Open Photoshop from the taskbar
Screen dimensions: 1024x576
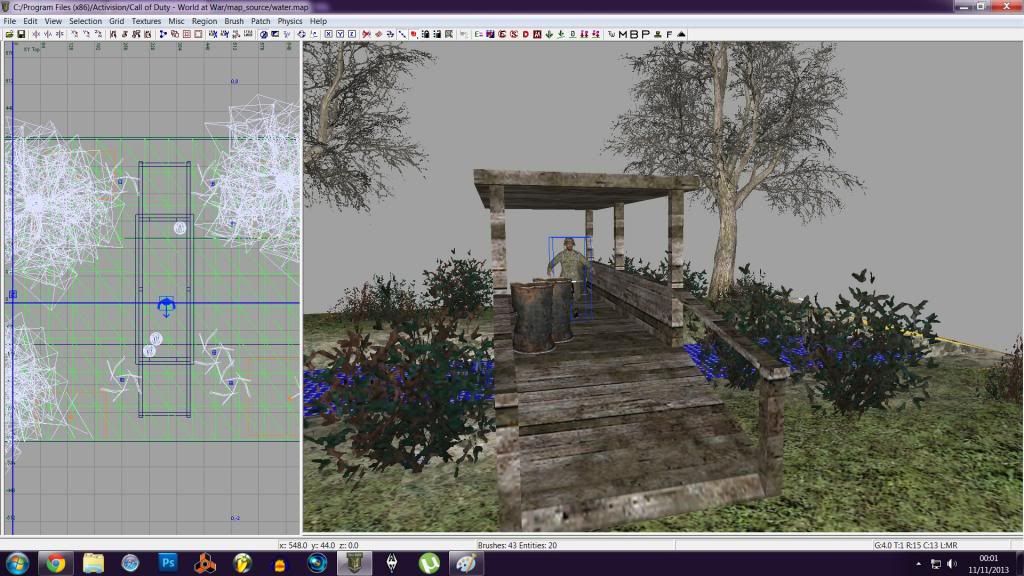[168, 563]
